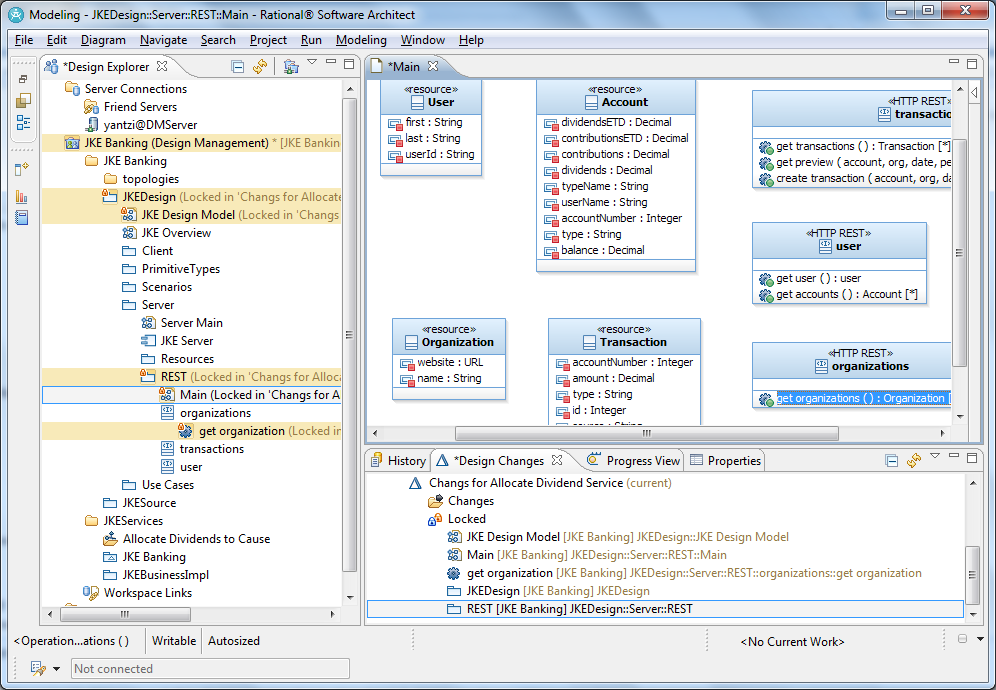The height and width of the screenshot is (690, 996).
Task: Close the Main diagram tab
Action: (x=433, y=66)
